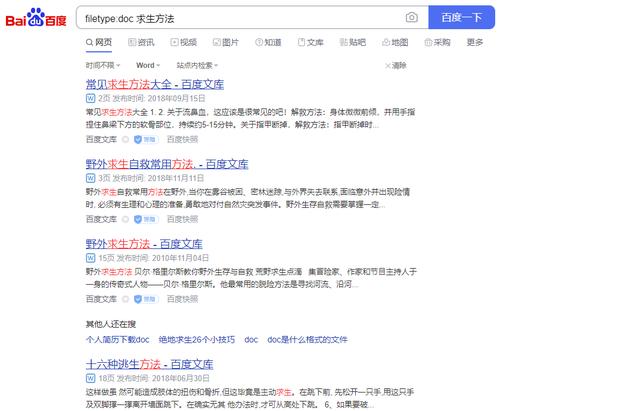Click 百度文库 source under 贝尔·格里尔斯 result
This screenshot has width=640, height=411.
click(101, 299)
